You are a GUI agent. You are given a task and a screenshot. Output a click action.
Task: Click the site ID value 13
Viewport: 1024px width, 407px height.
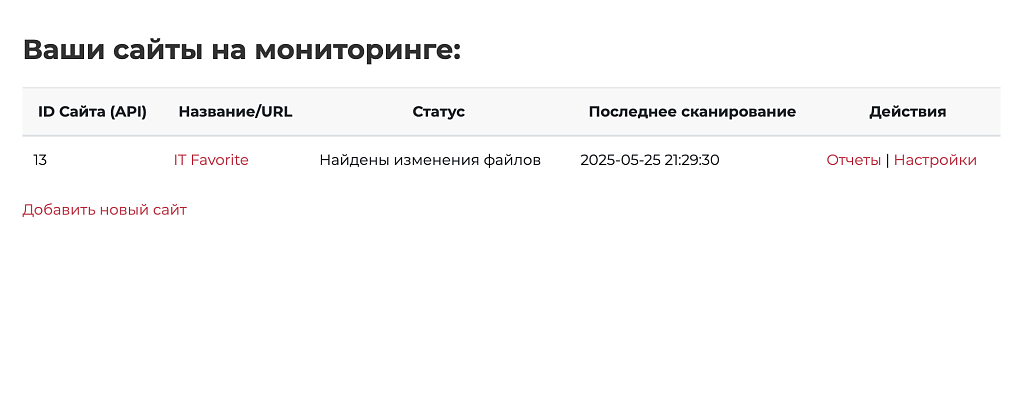pyautogui.click(x=40, y=160)
